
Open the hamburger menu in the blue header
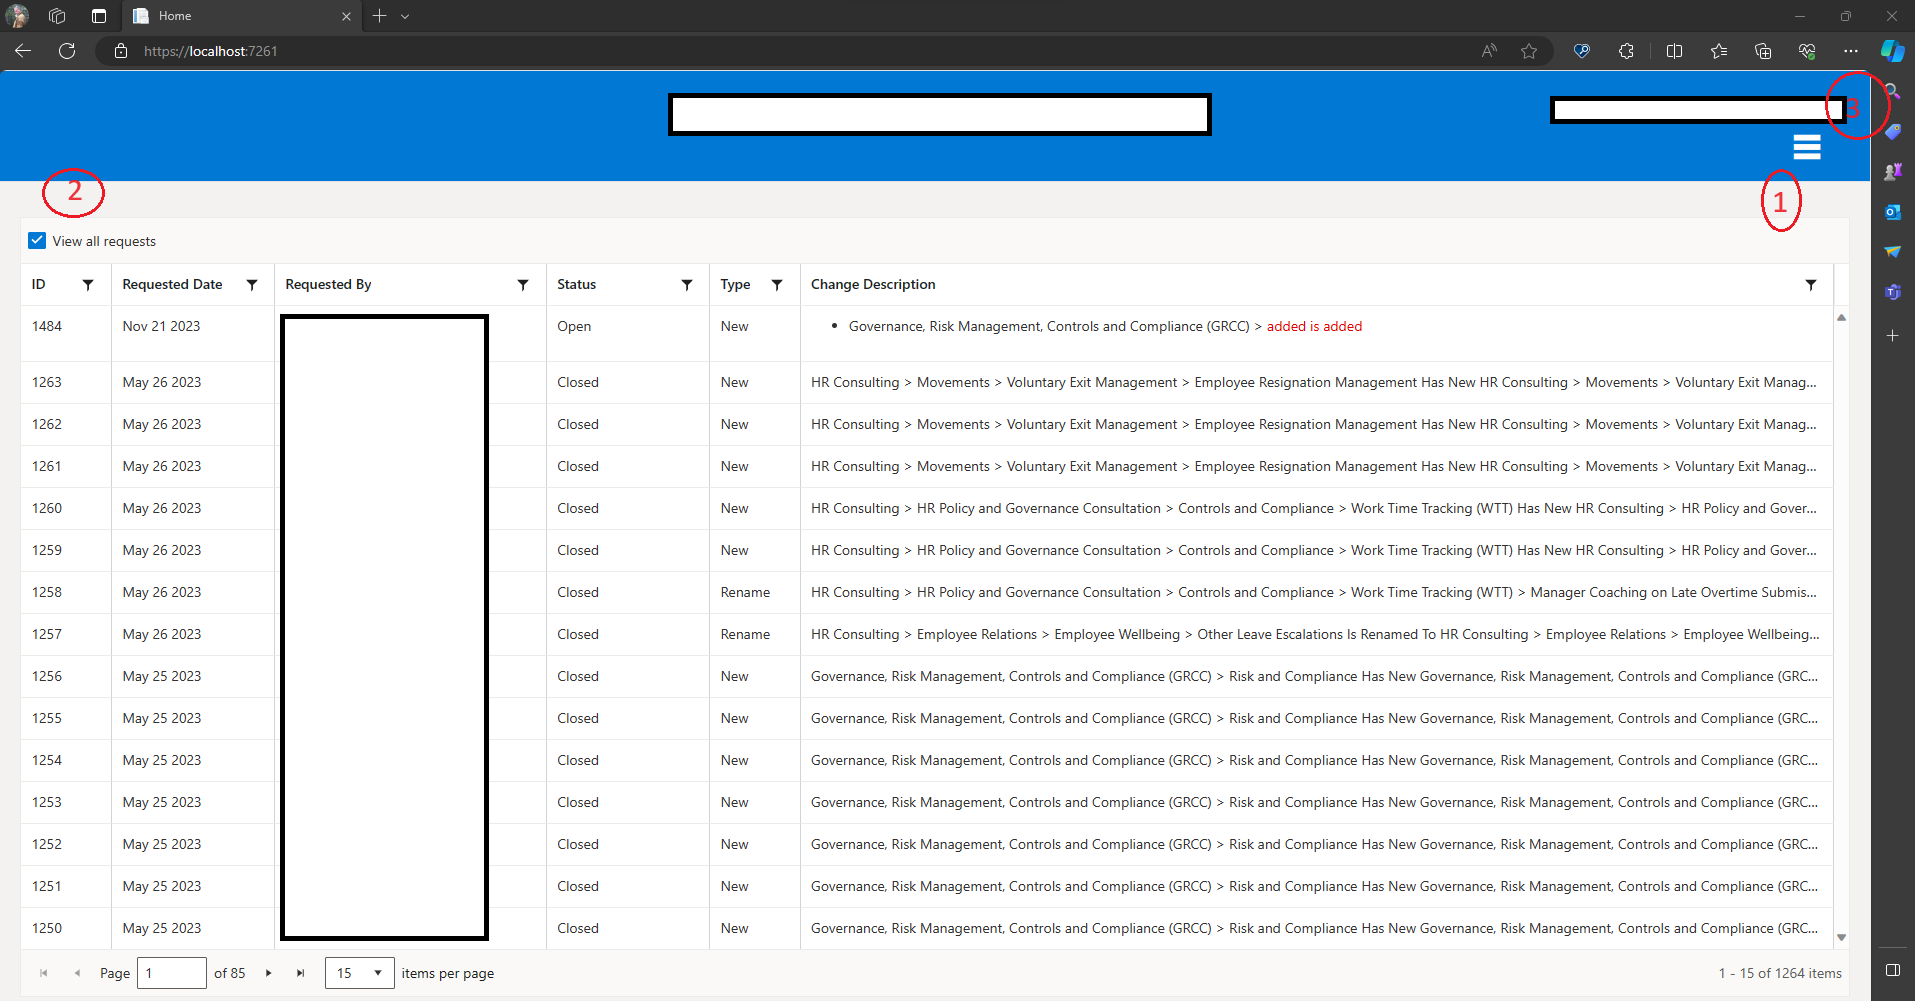pyautogui.click(x=1806, y=146)
